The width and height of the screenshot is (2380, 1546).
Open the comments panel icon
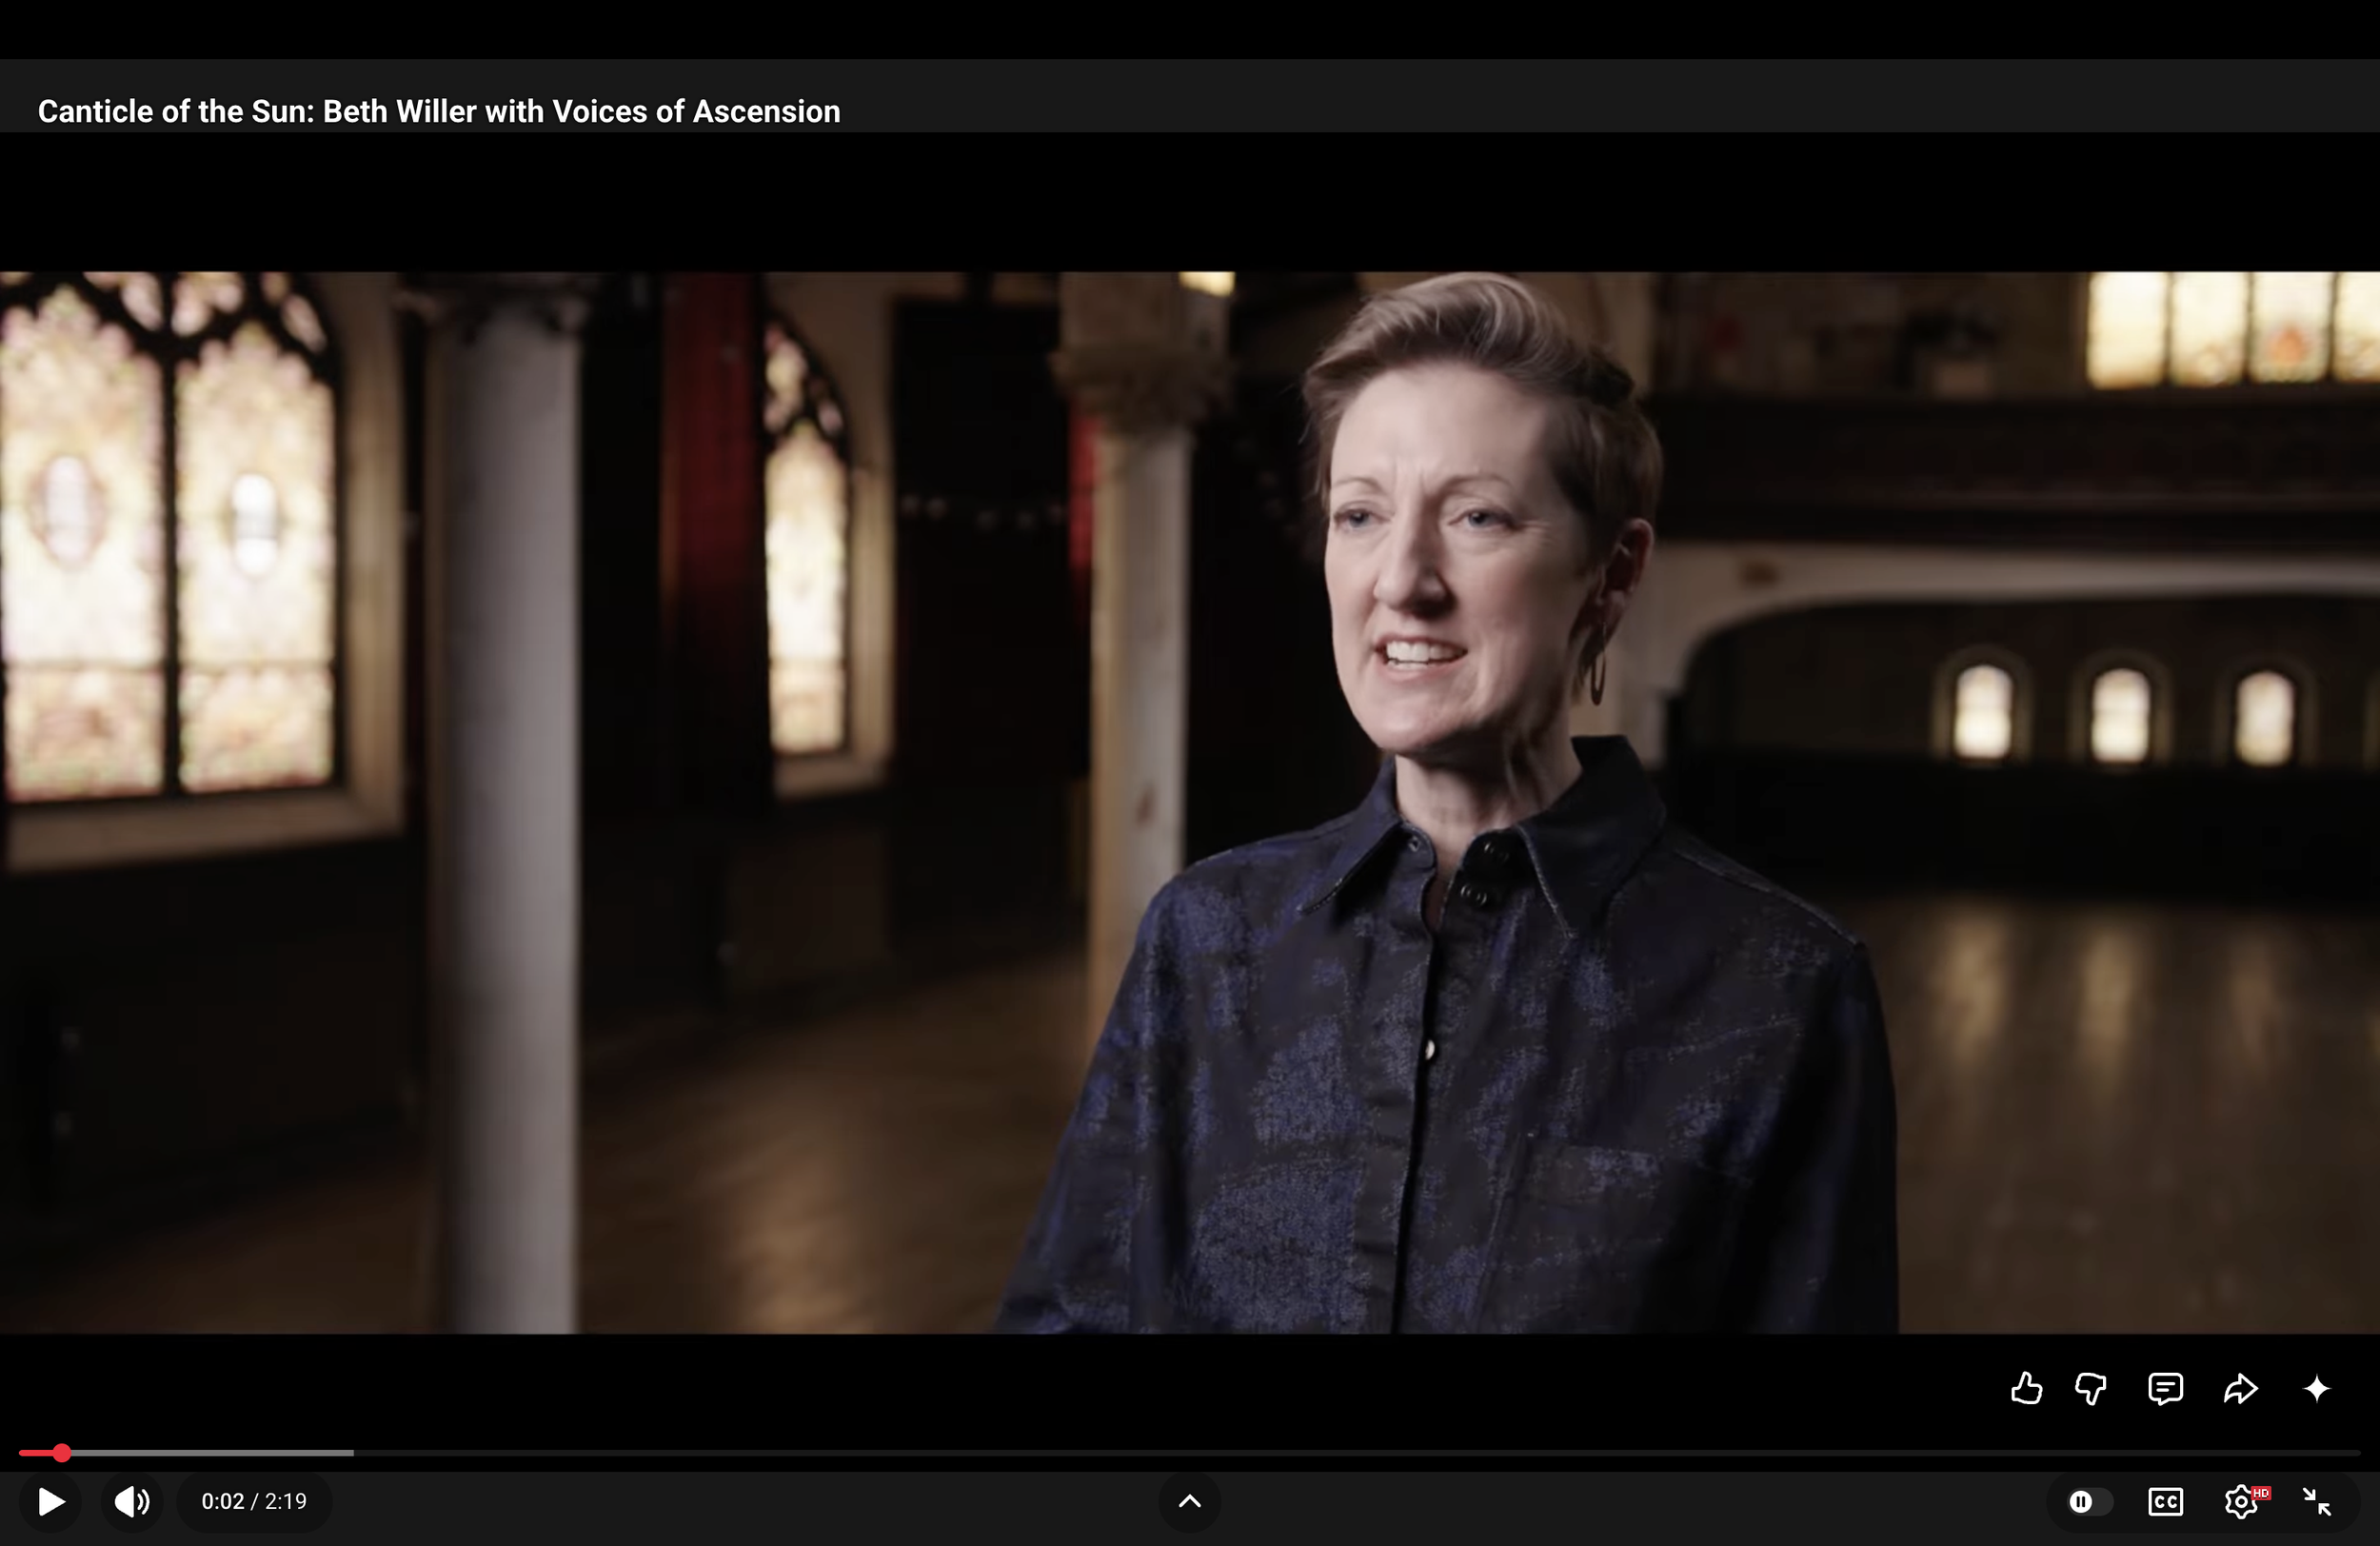2165,1388
